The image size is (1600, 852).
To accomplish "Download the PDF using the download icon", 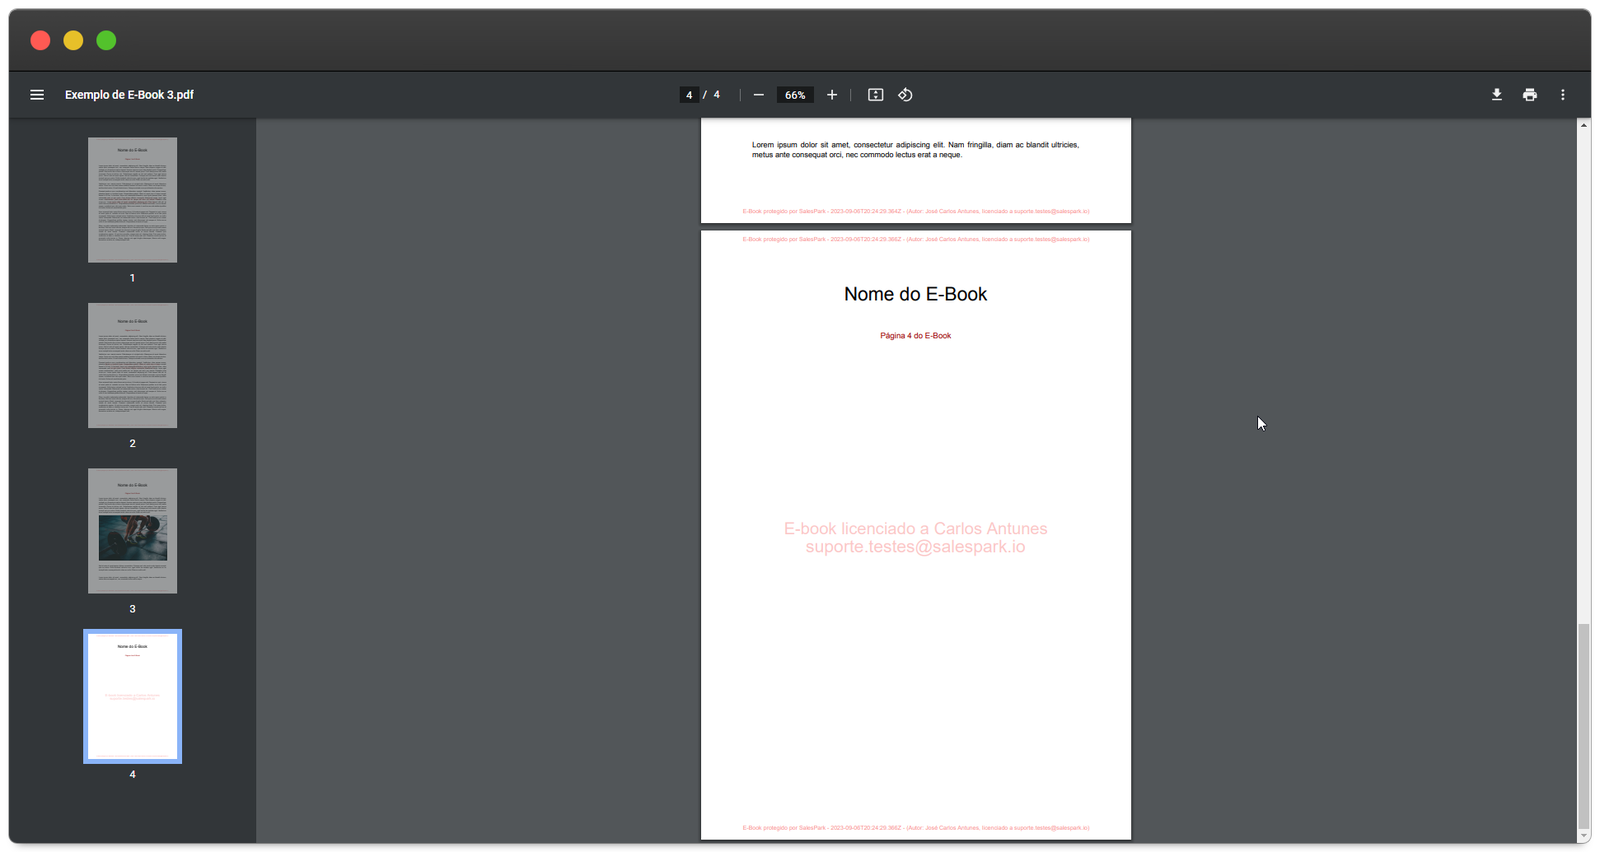I will click(1497, 95).
